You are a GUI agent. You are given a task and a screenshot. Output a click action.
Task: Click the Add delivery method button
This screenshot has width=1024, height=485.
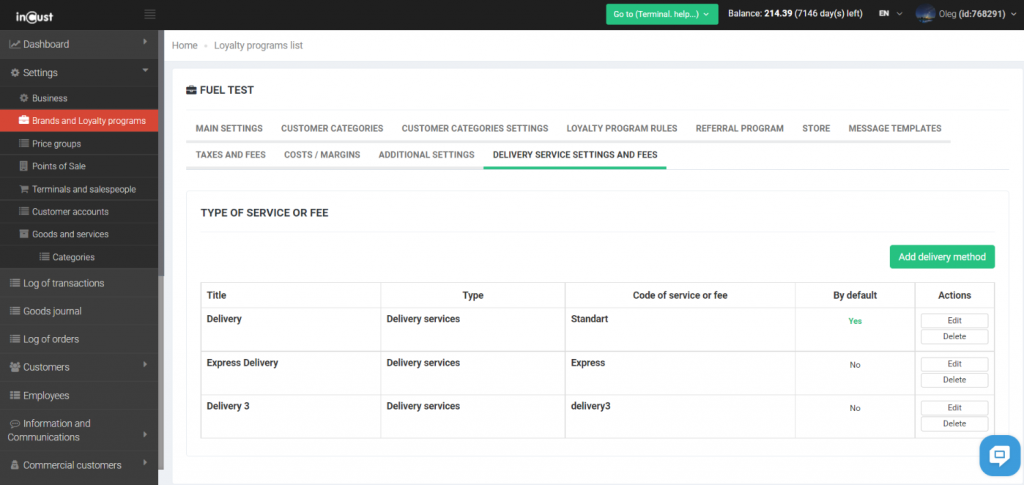[941, 257]
